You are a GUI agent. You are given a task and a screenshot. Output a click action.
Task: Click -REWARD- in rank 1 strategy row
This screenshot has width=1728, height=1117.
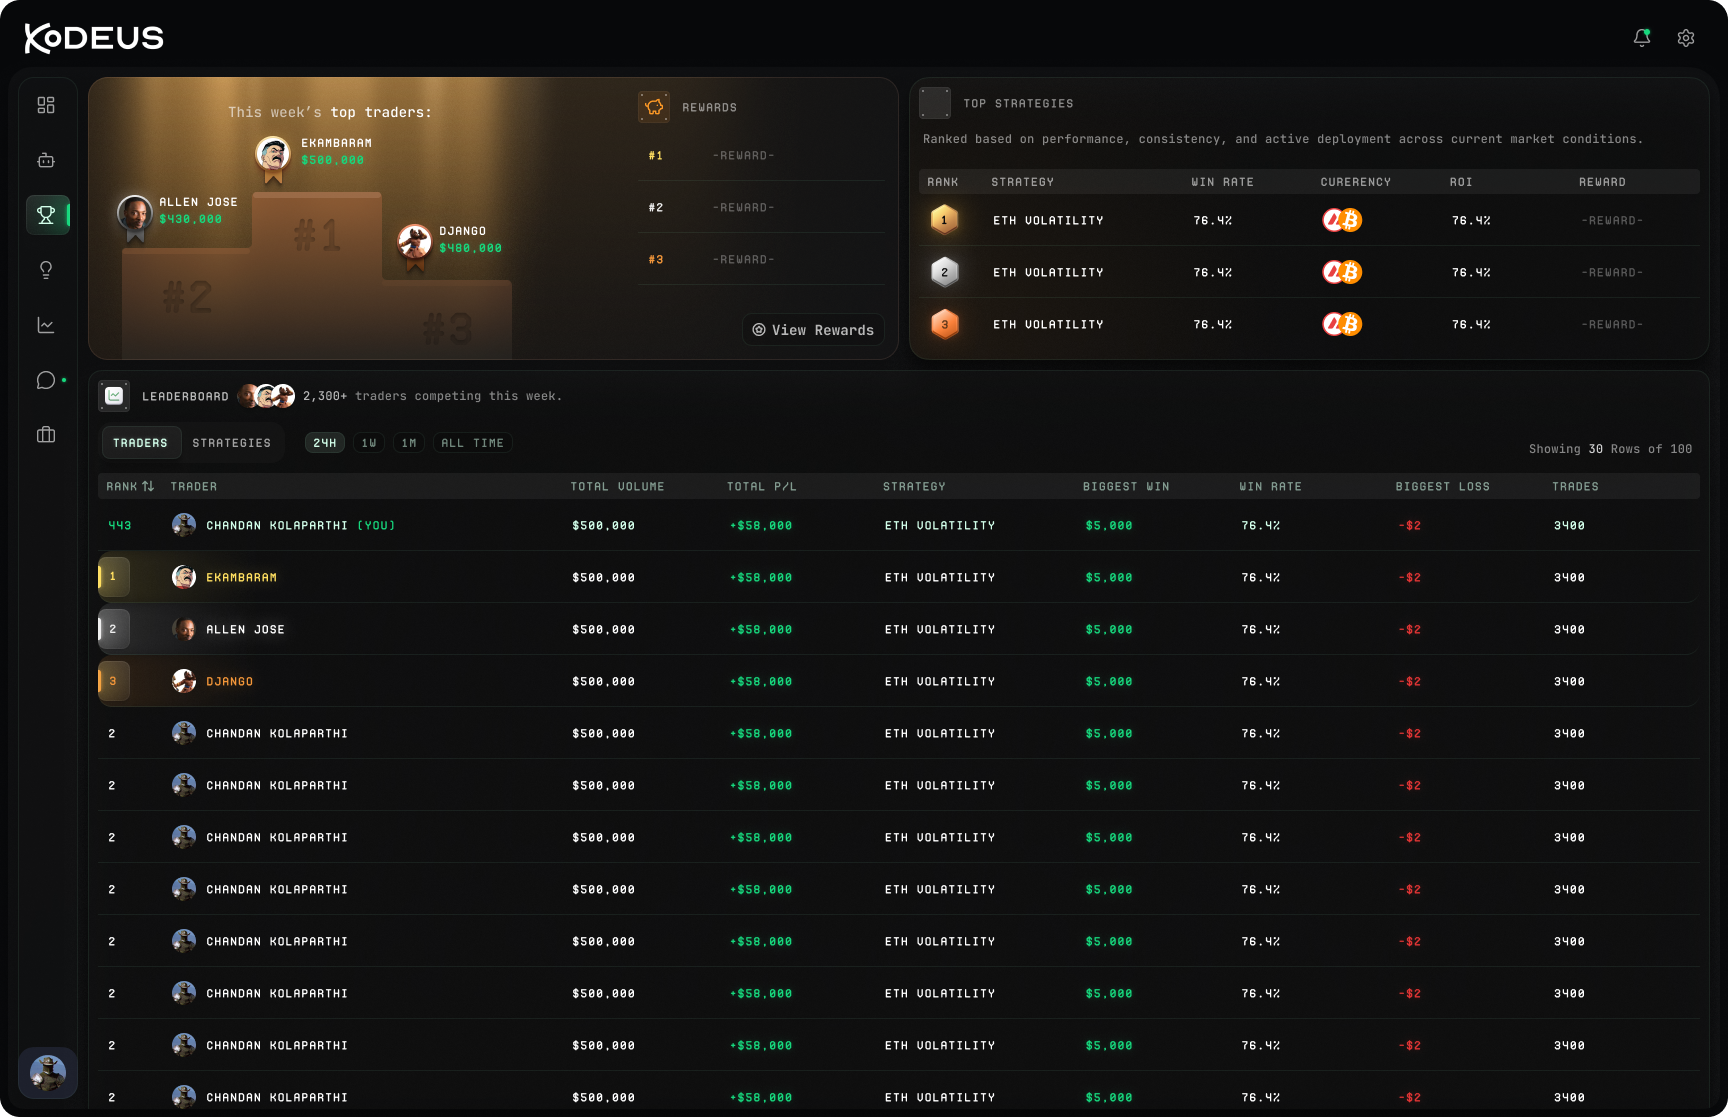(1612, 220)
